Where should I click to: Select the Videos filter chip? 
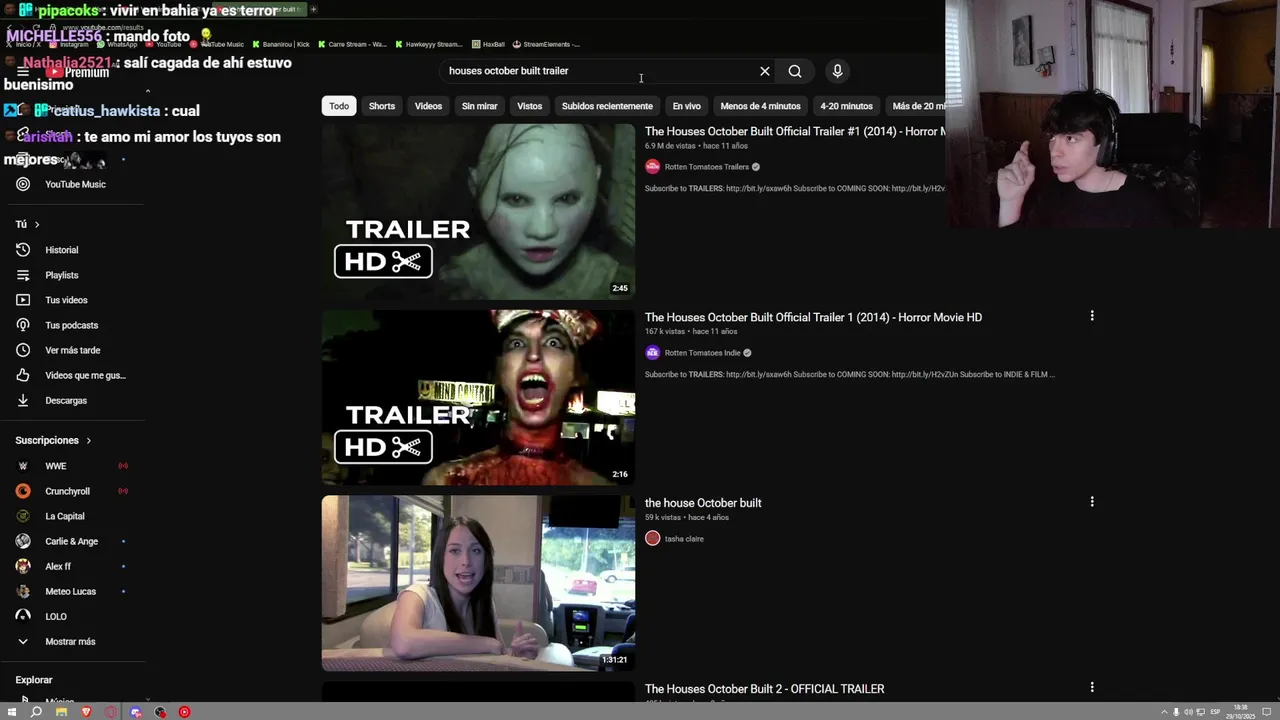(428, 106)
